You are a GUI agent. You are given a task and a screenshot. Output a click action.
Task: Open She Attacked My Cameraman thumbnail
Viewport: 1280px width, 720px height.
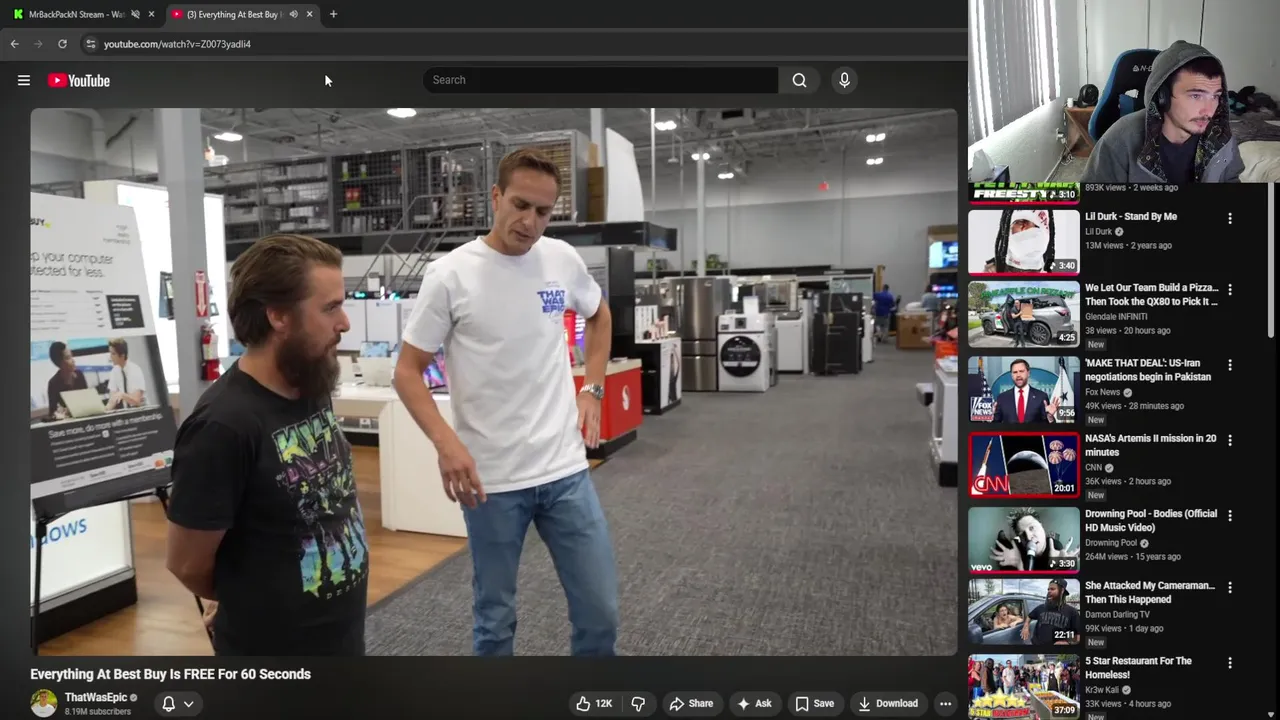coord(1023,611)
